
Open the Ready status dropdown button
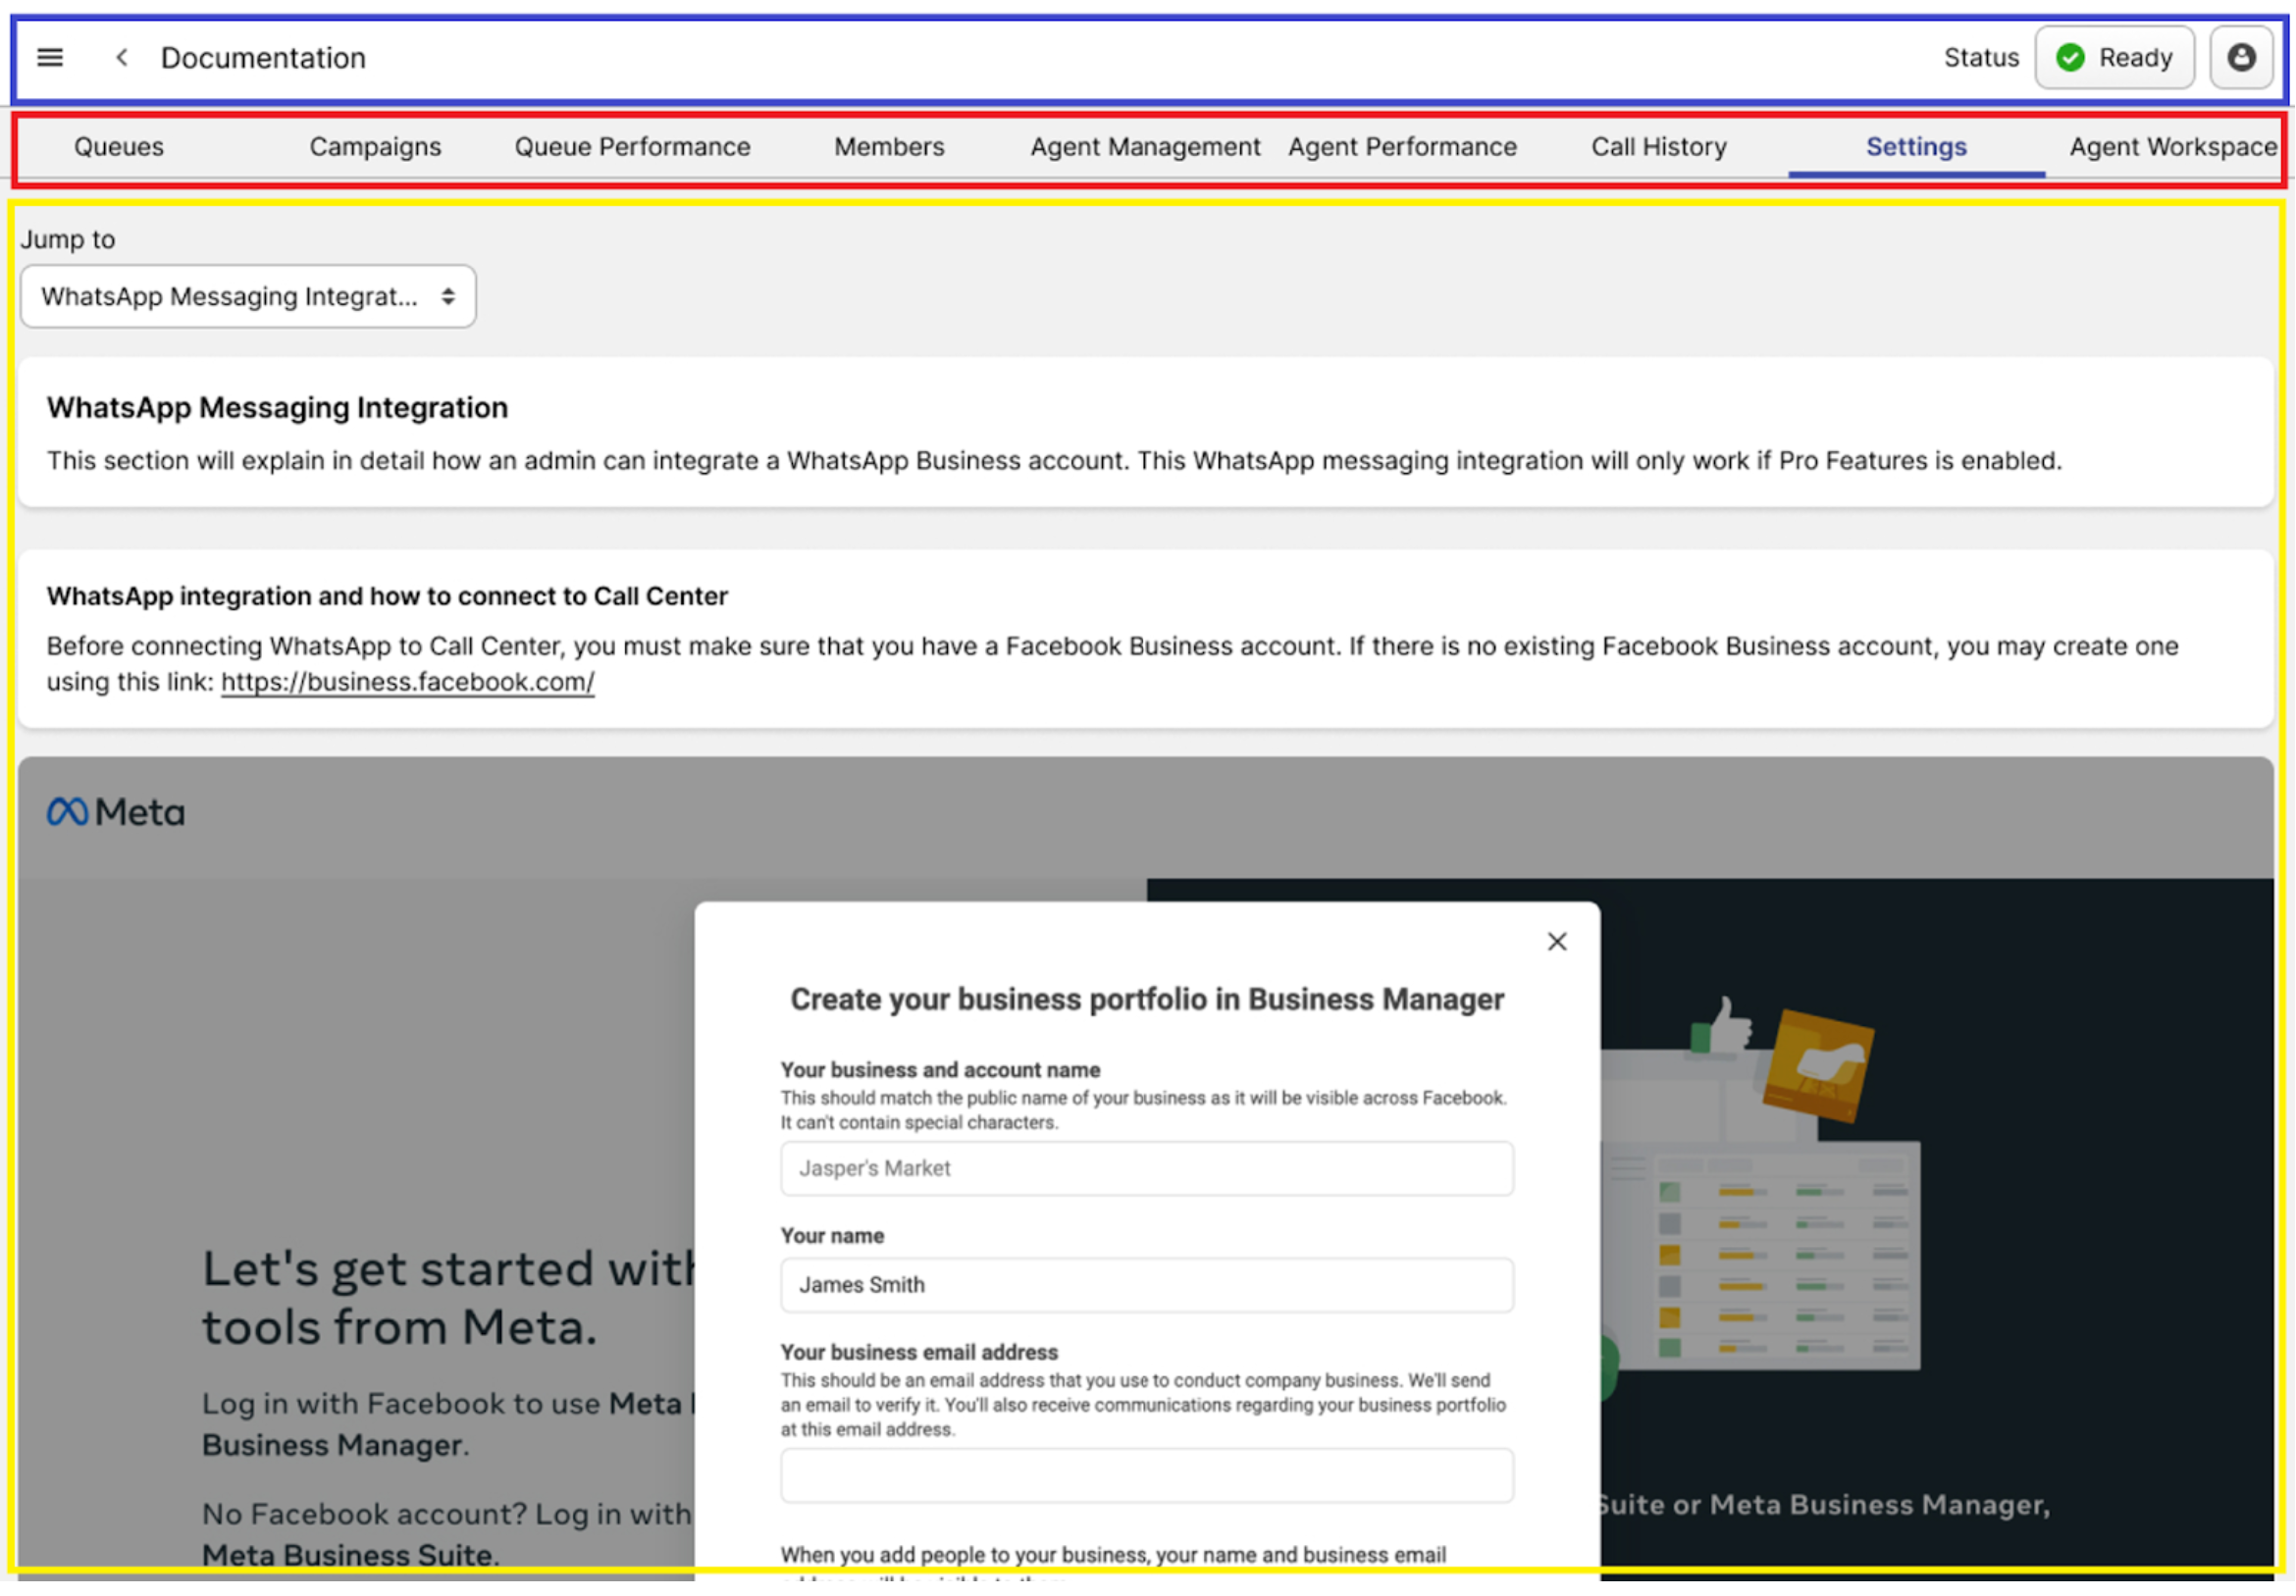coord(2114,58)
